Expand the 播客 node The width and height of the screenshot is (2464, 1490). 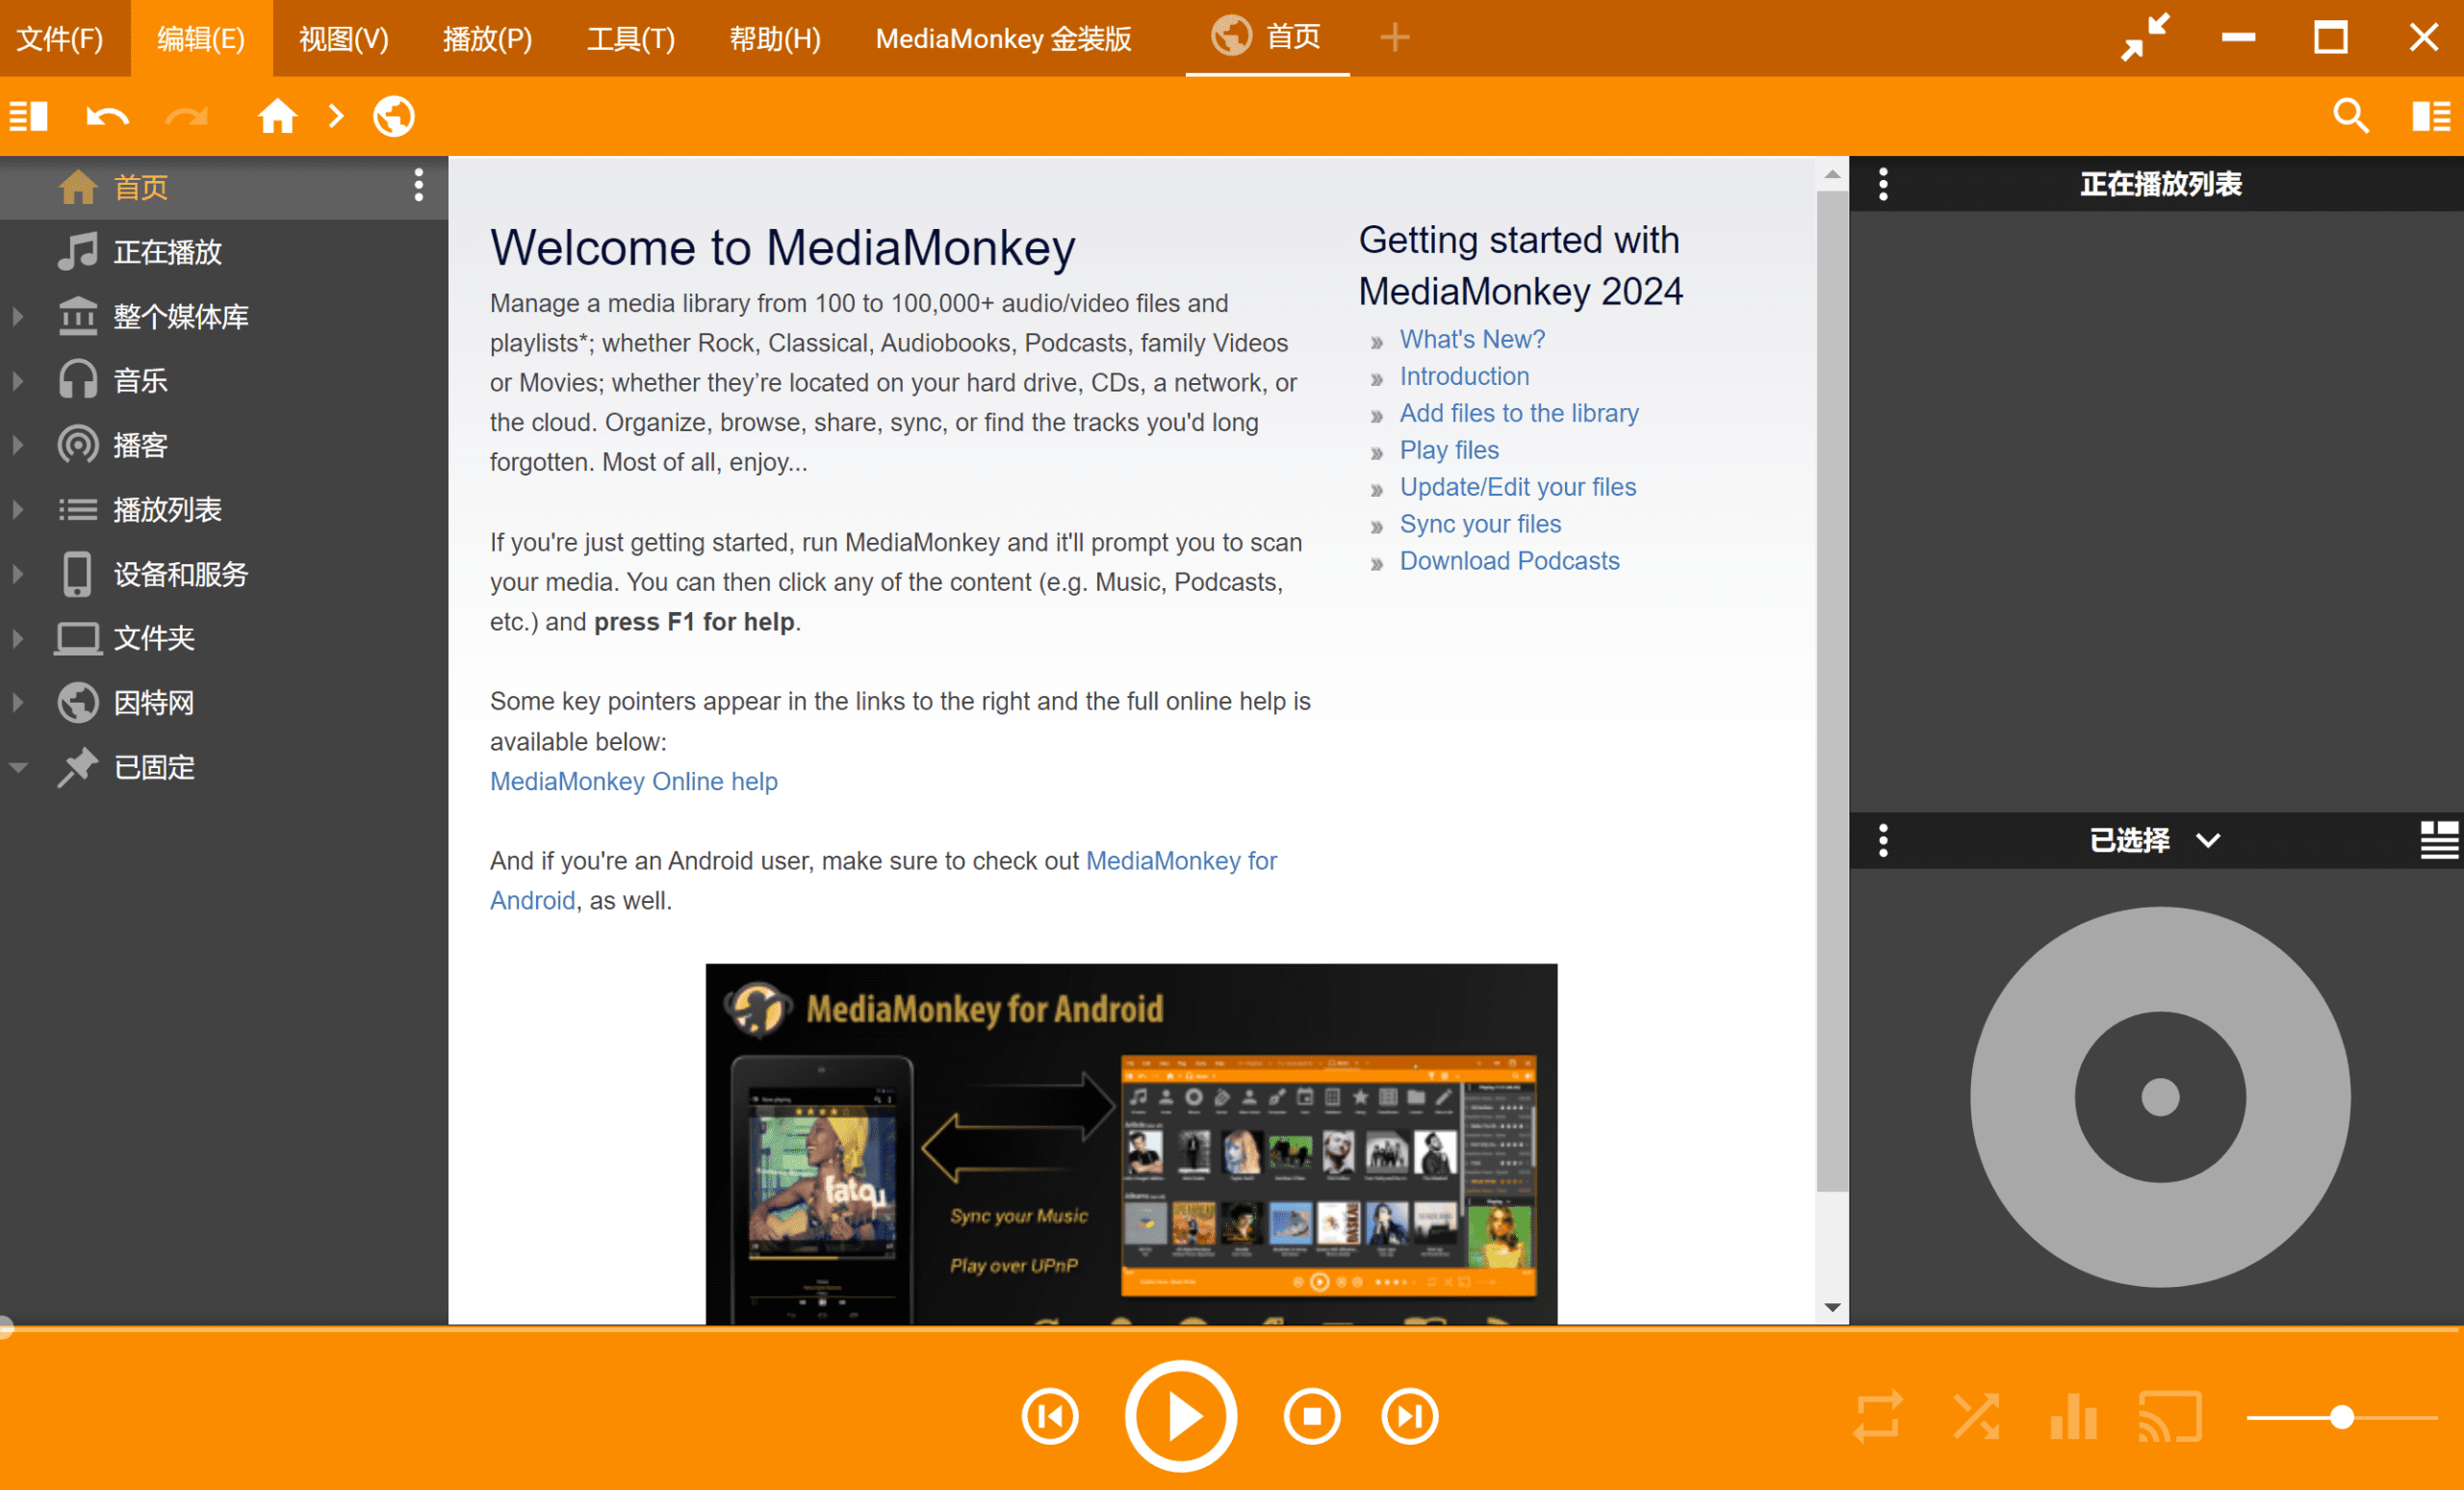pyautogui.click(x=18, y=445)
